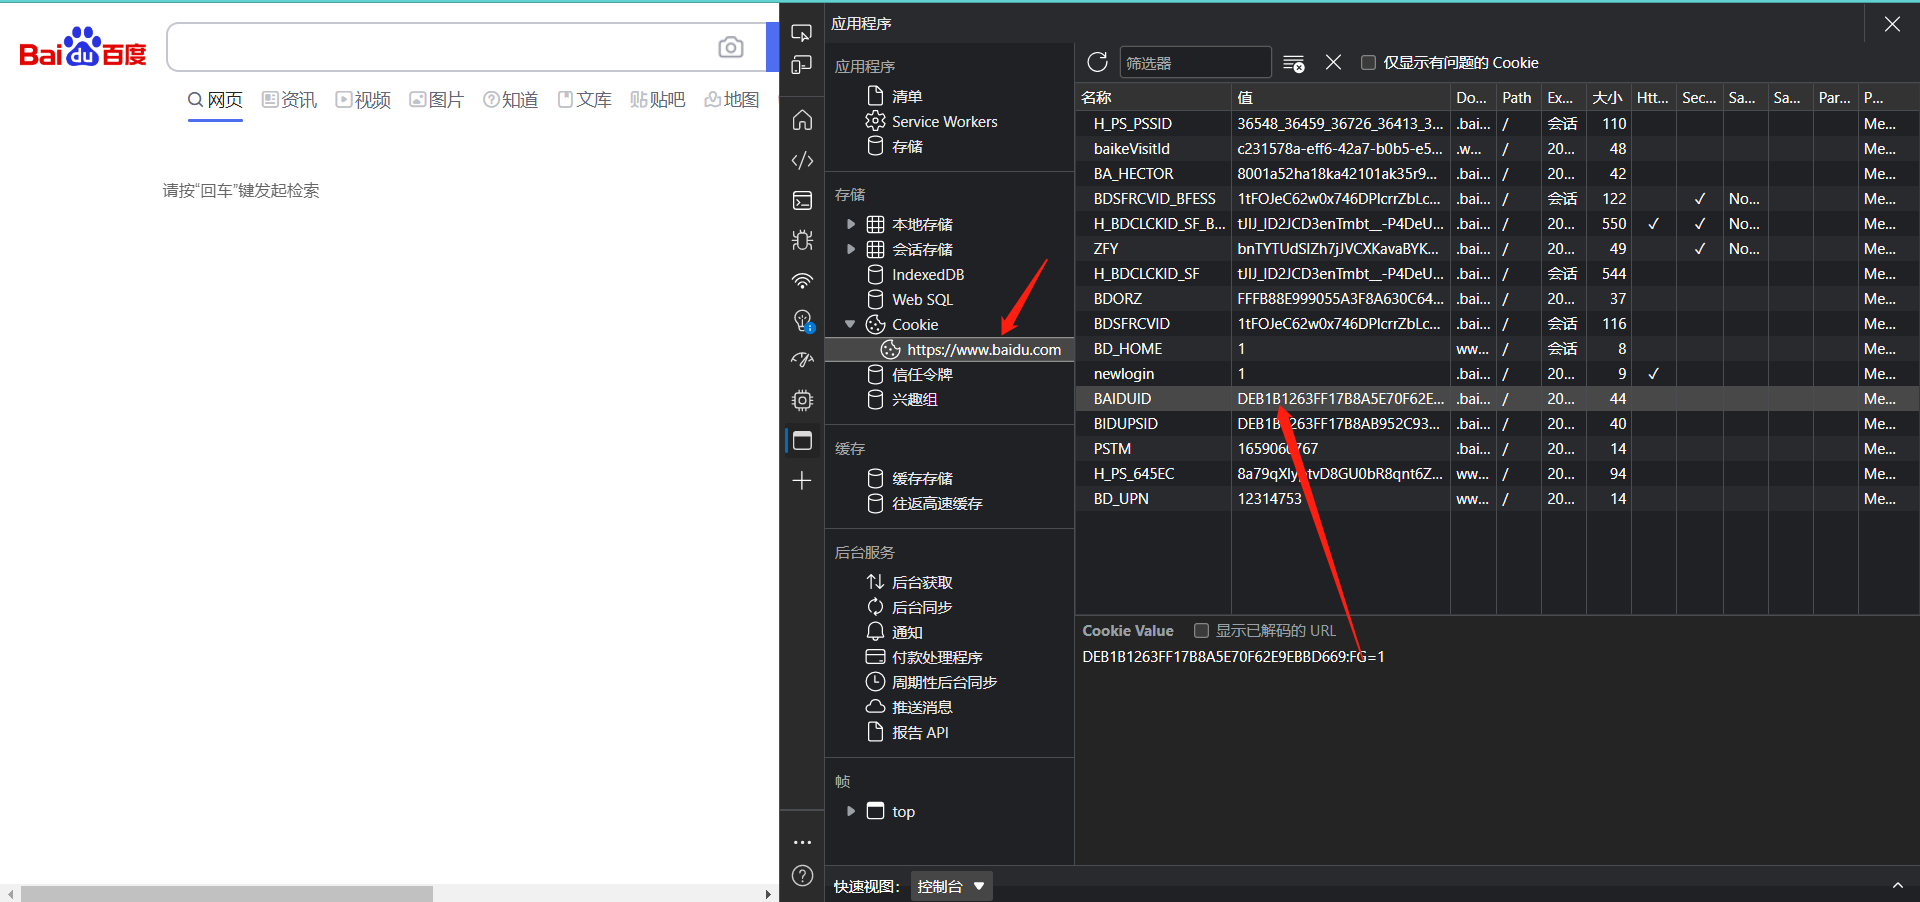Switch to 知道 search tab
1920x902 pixels.
pyautogui.click(x=511, y=99)
